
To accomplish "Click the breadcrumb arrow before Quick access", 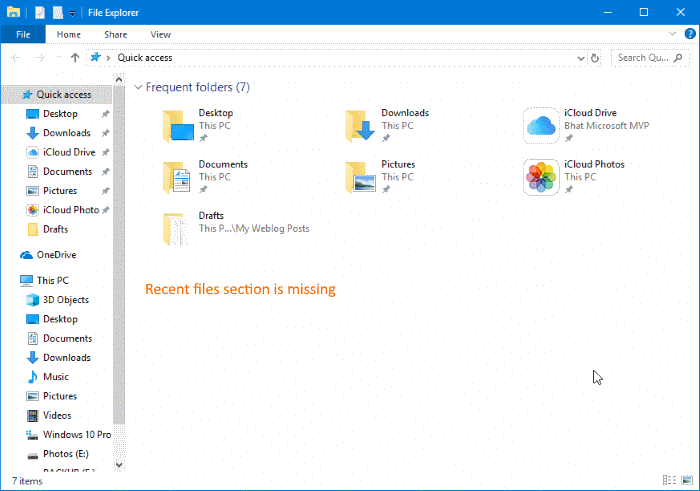I will (x=108, y=58).
